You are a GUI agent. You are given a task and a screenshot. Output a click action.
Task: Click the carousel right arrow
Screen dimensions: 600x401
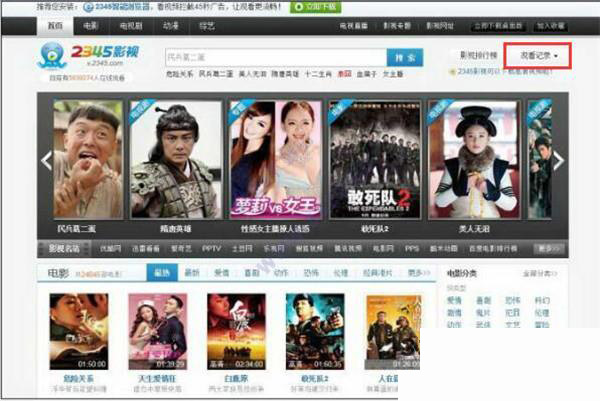pyautogui.click(x=558, y=161)
